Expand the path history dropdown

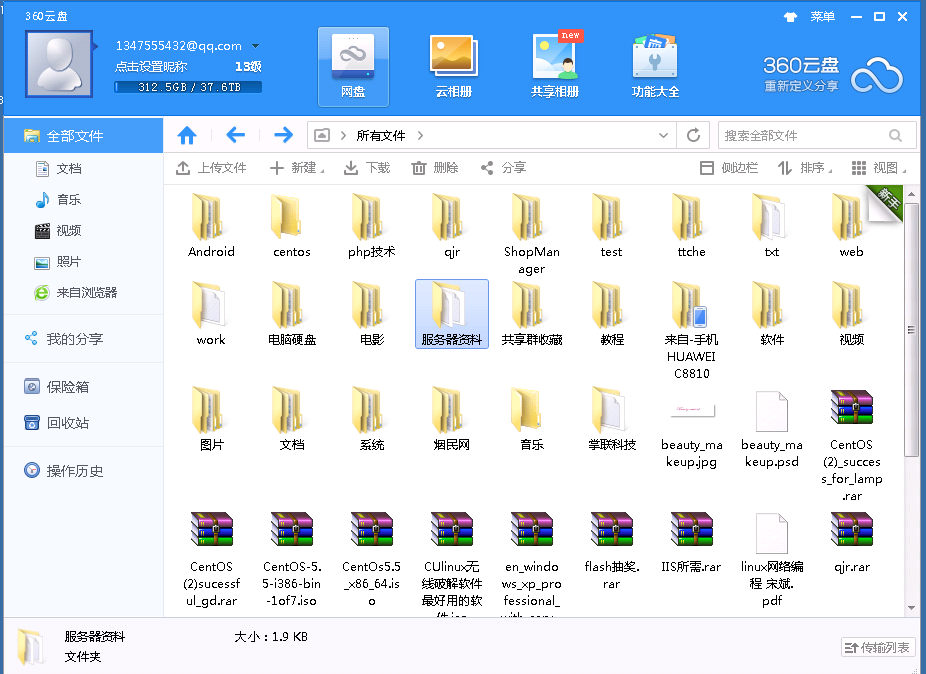(x=663, y=135)
